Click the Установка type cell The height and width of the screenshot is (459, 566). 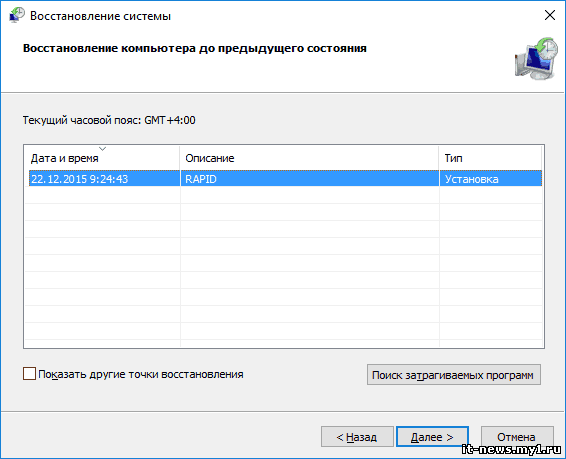[x=471, y=179]
